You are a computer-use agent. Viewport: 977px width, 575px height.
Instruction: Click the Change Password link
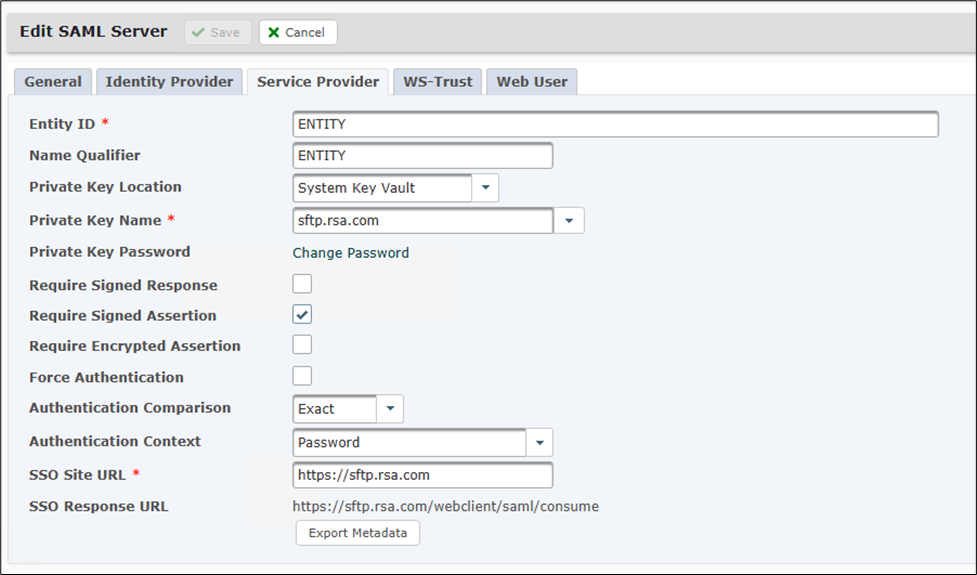[x=350, y=253]
